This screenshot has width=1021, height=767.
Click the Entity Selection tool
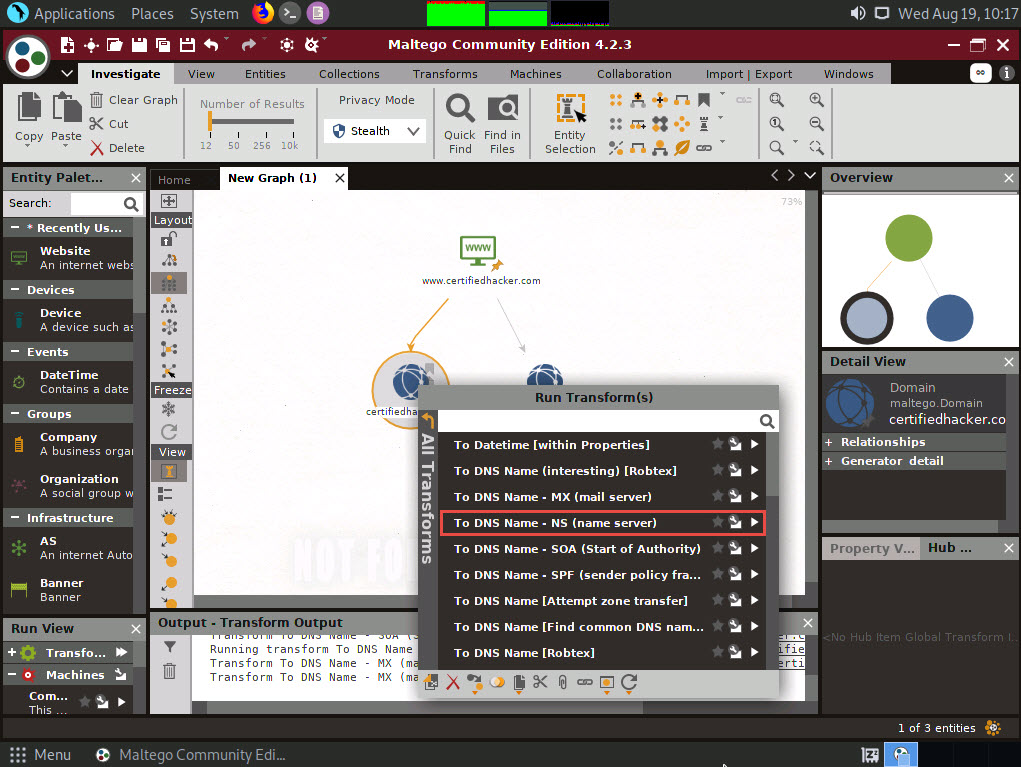coord(570,123)
